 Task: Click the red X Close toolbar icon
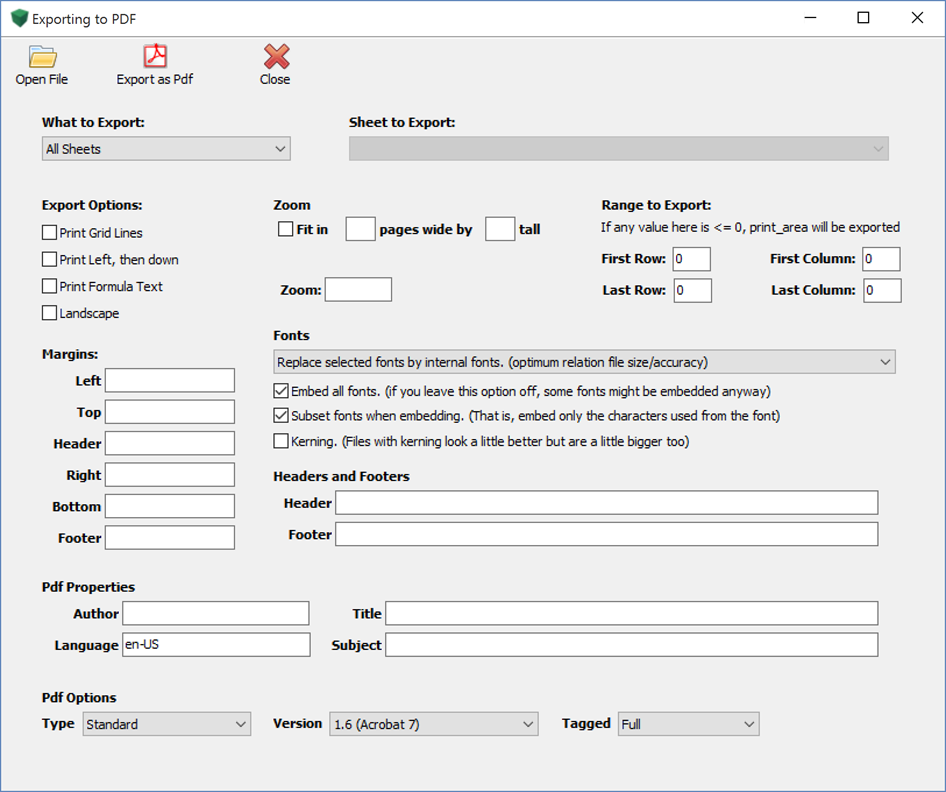276,57
